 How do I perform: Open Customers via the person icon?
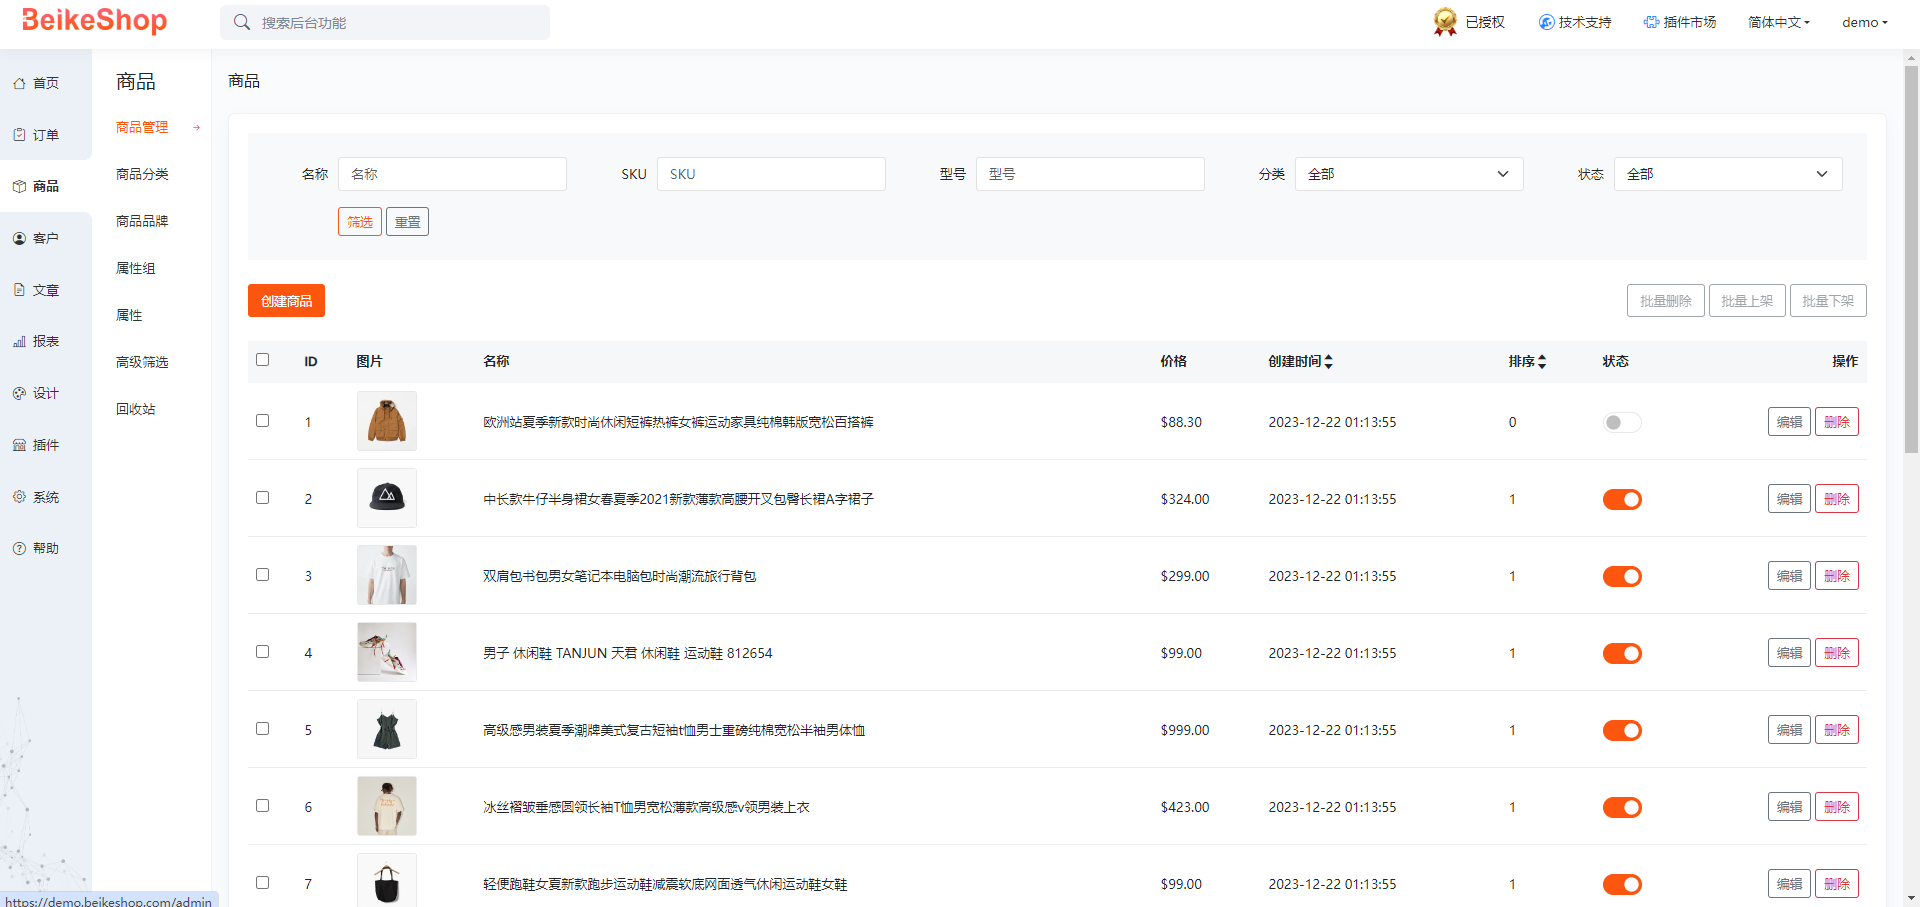pos(19,239)
